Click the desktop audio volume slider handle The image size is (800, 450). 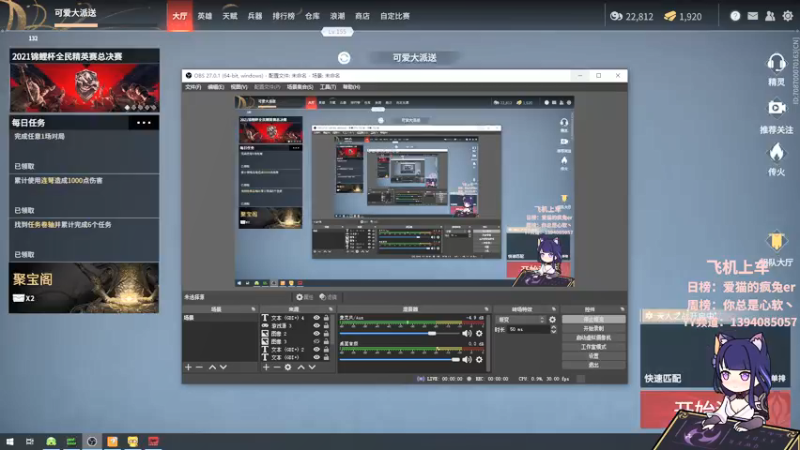tap(456, 360)
